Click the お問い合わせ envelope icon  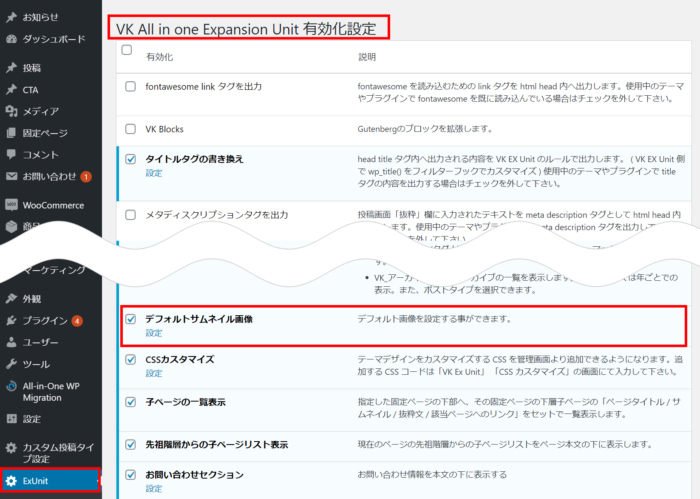click(11, 176)
